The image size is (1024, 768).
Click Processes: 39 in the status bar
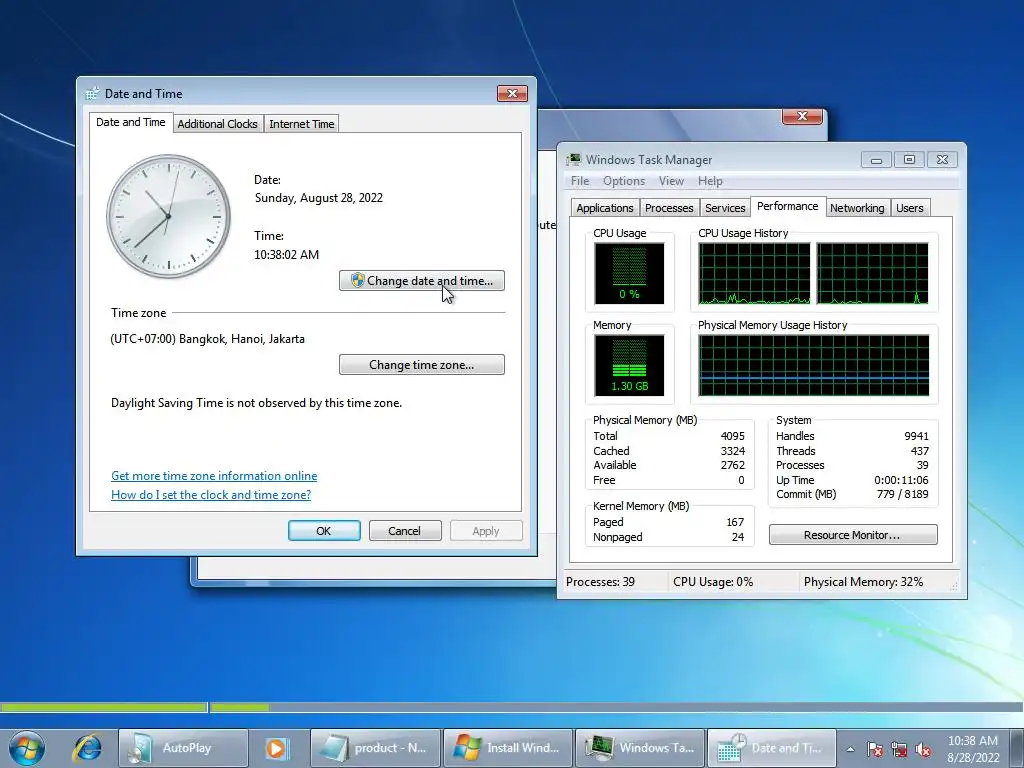click(600, 582)
